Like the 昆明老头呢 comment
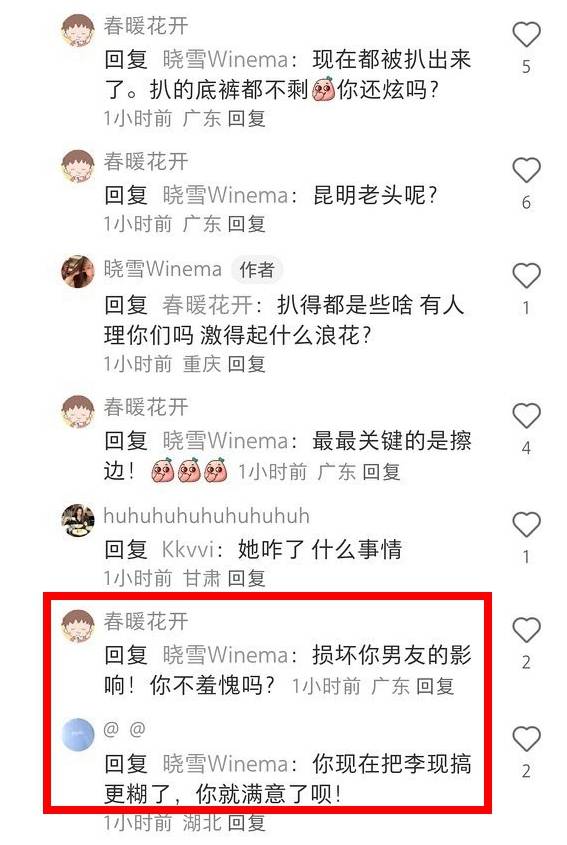 pyautogui.click(x=526, y=170)
